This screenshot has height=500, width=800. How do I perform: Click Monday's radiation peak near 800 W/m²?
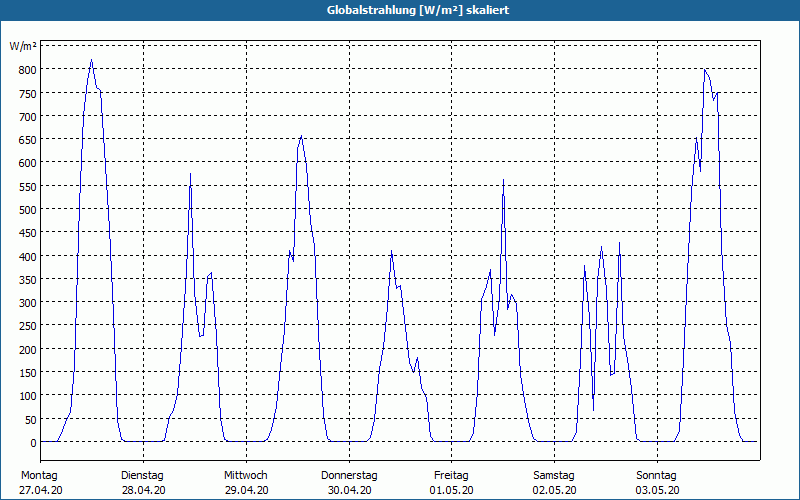[x=91, y=60]
